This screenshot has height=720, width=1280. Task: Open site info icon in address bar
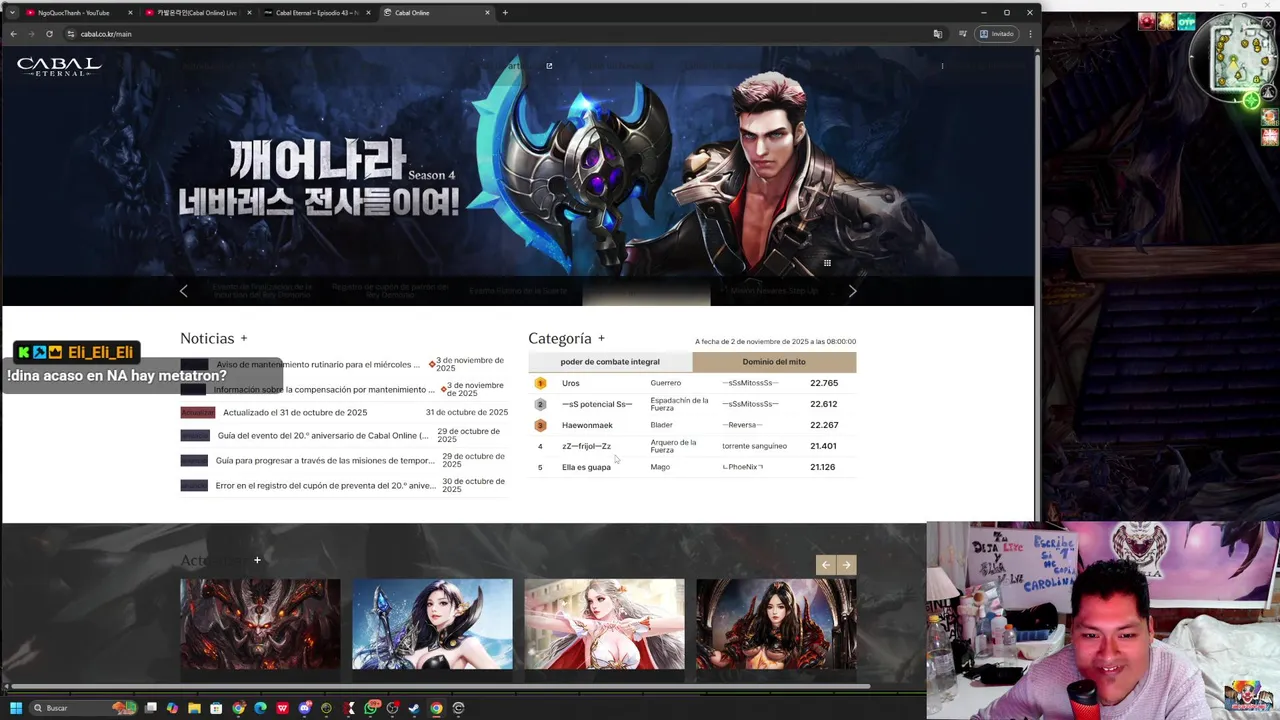coord(71,34)
